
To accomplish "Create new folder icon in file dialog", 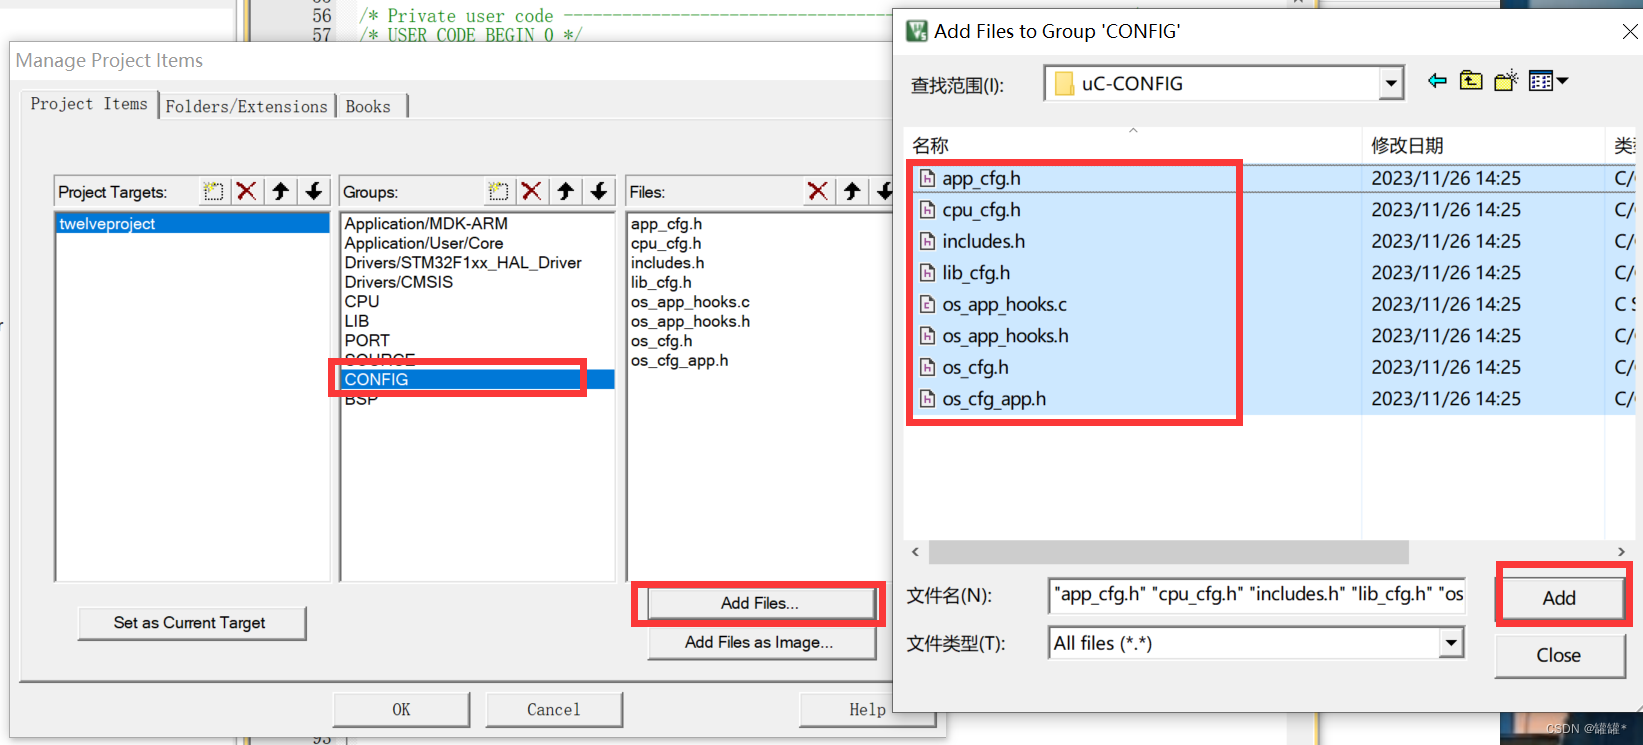I will [1506, 81].
